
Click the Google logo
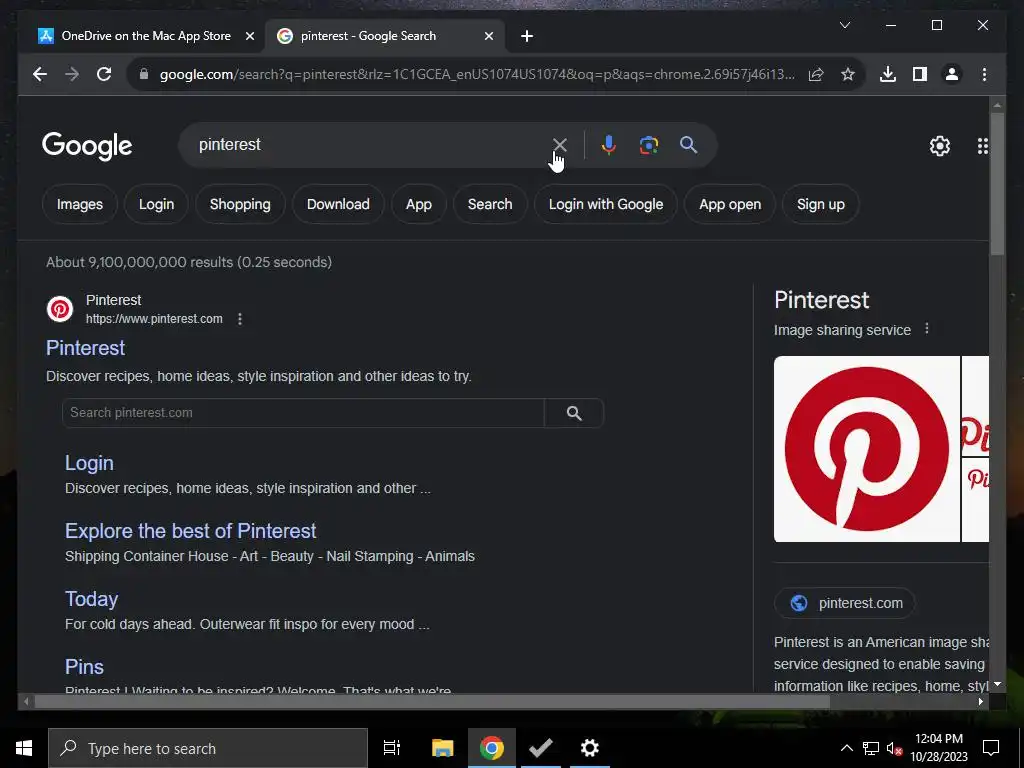(87, 146)
